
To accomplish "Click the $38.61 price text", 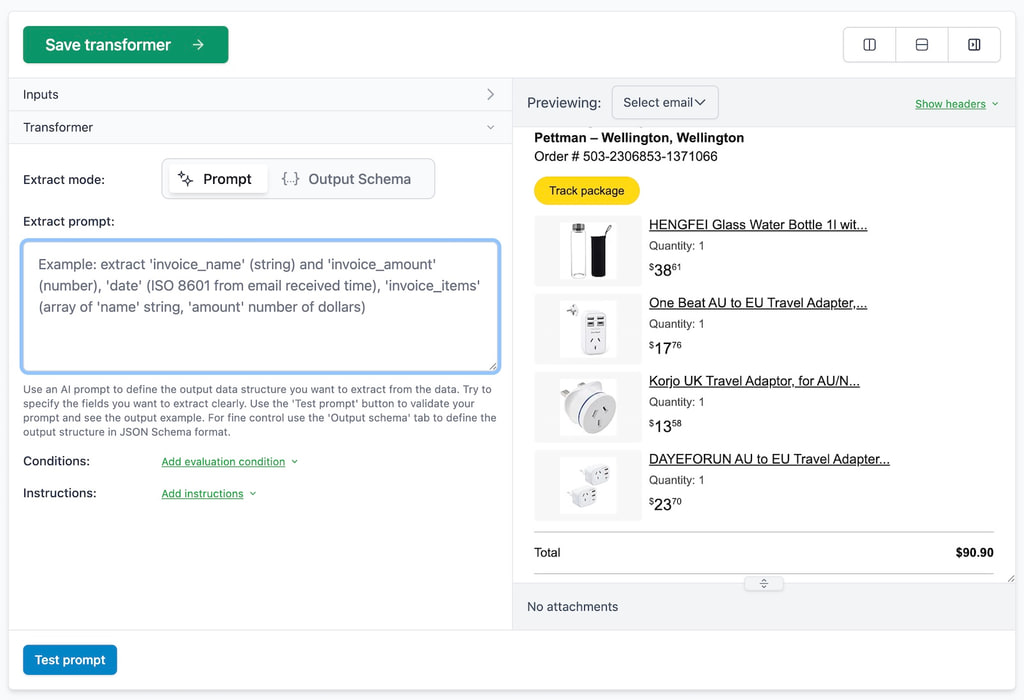I will (665, 270).
